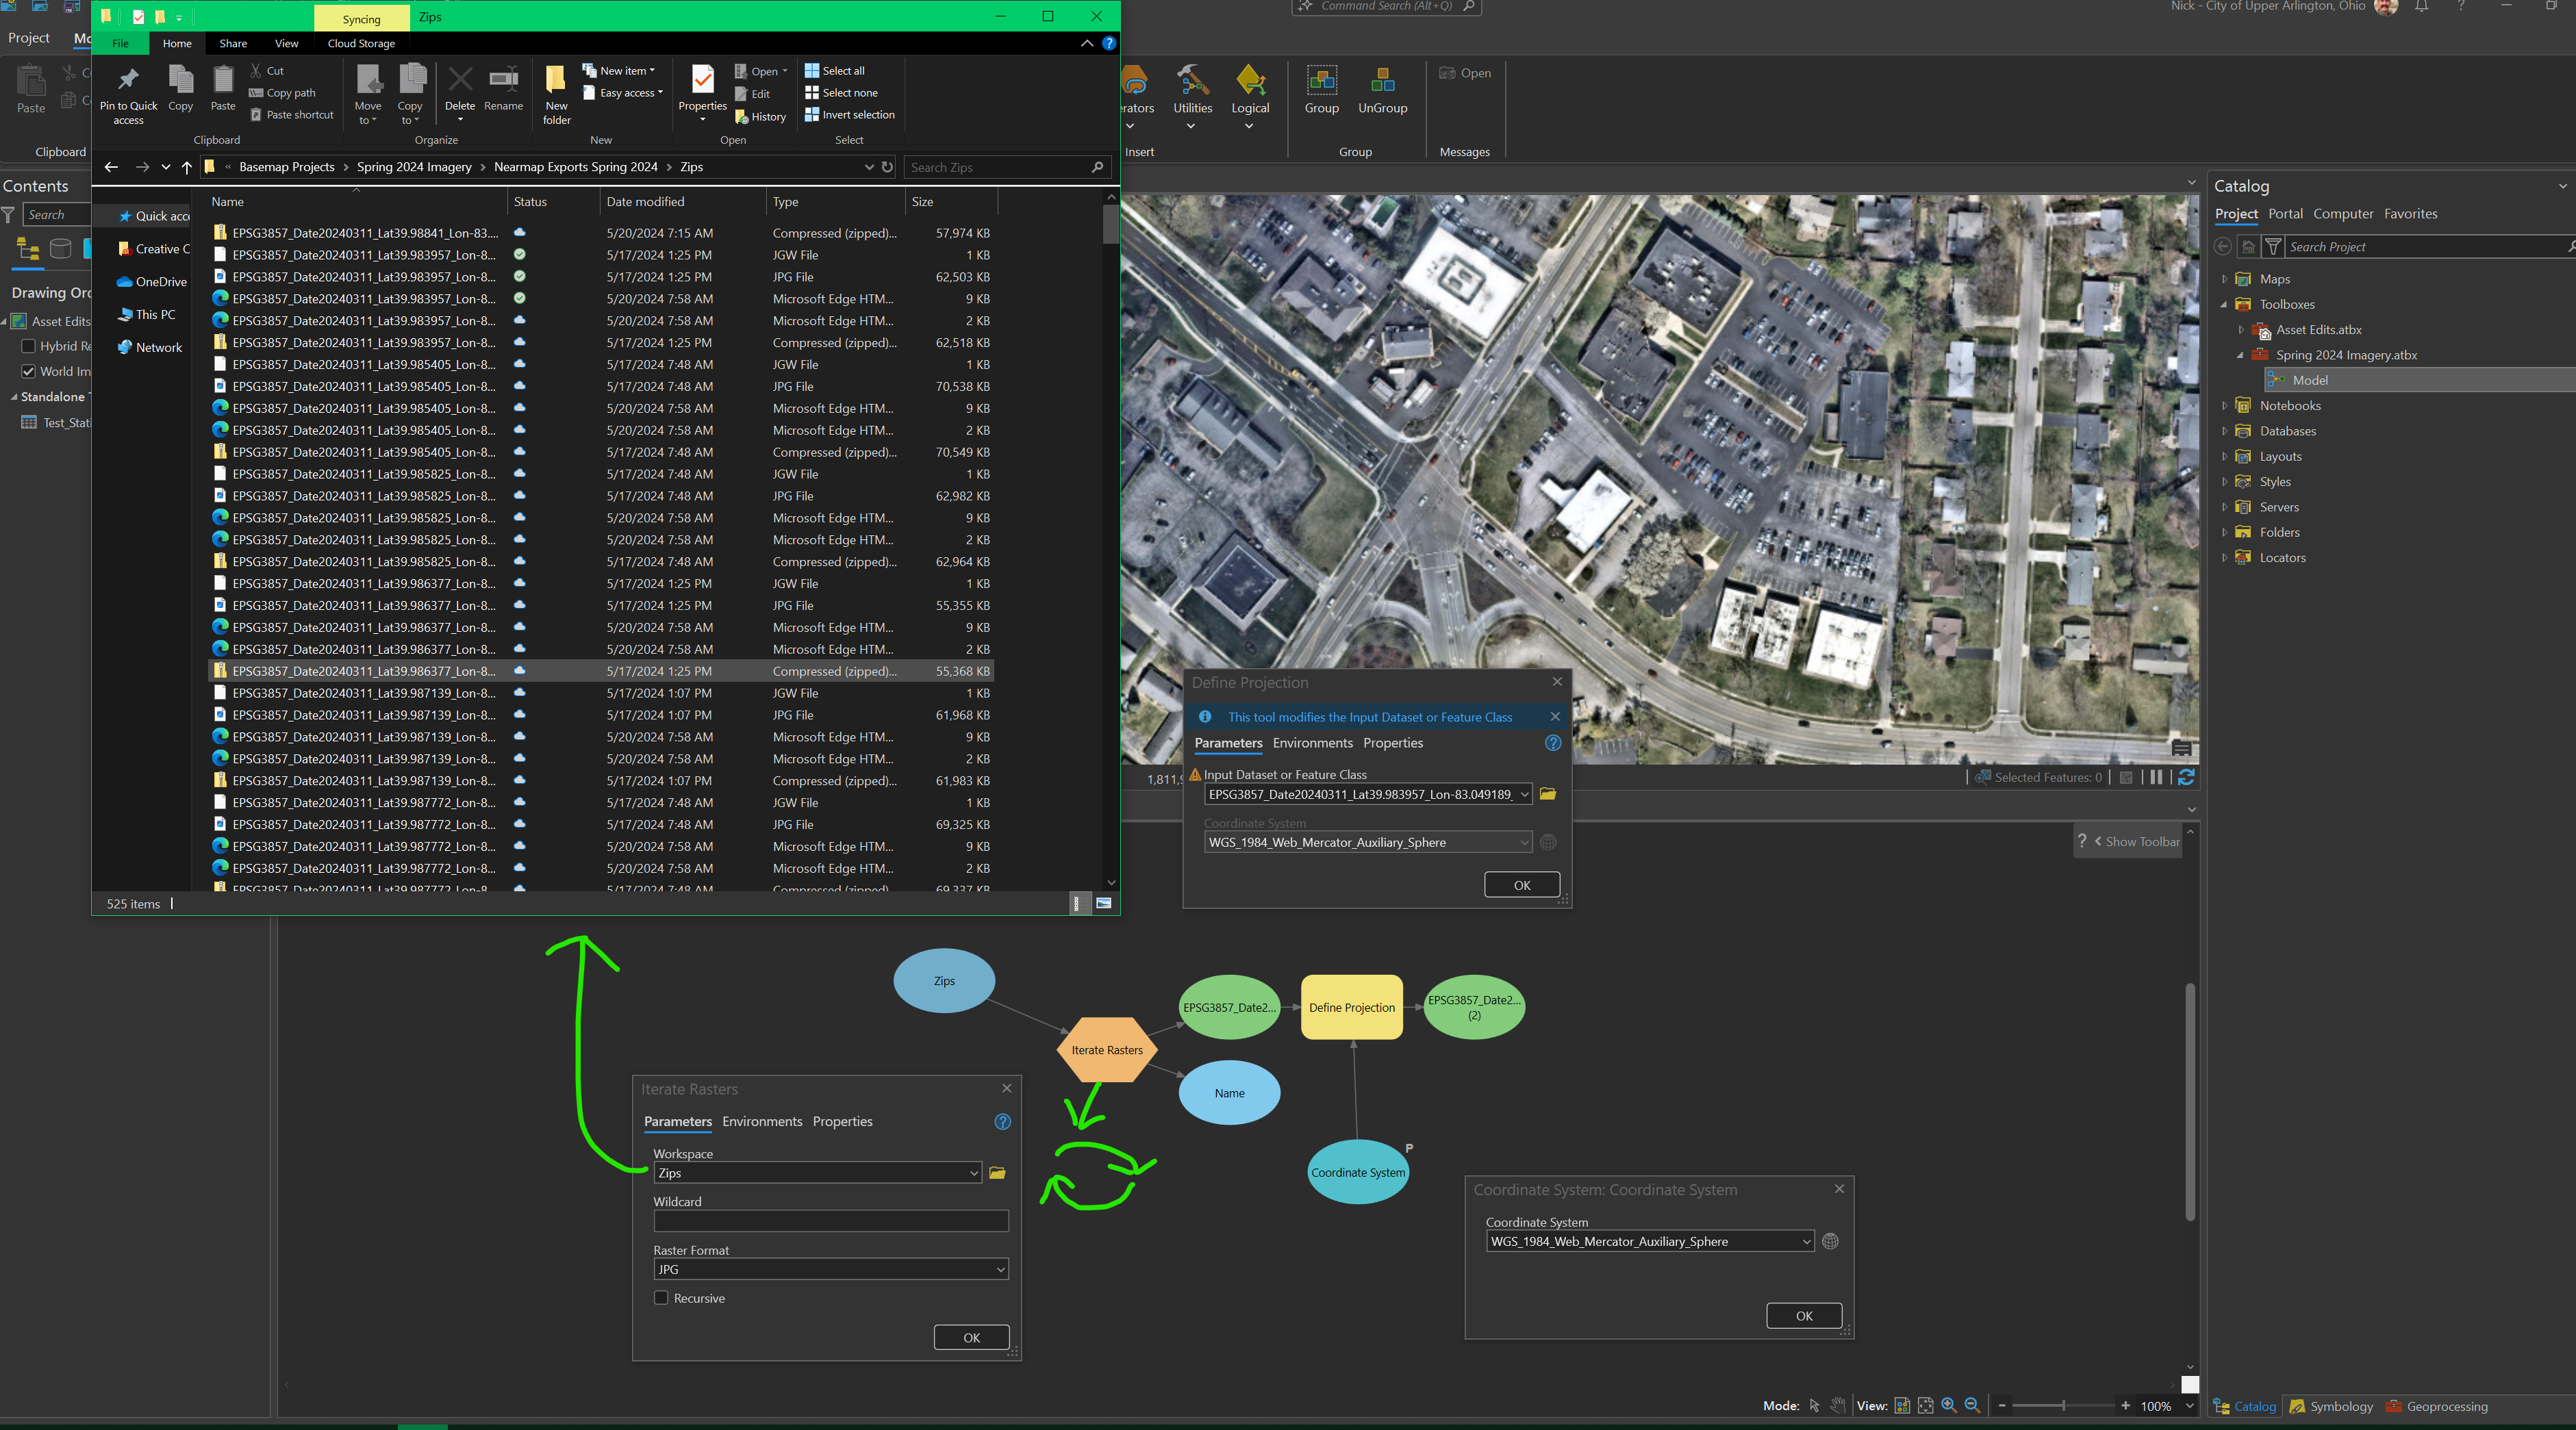
Task: Open the browse folder icon for Input Dataset
Action: coord(1548,794)
